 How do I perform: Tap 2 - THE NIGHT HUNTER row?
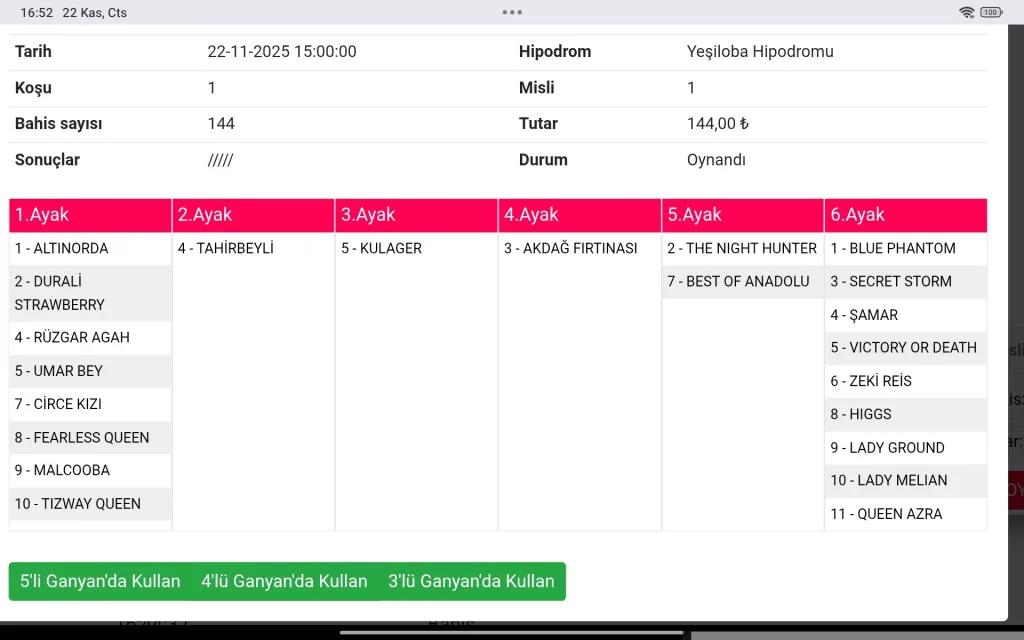point(742,248)
